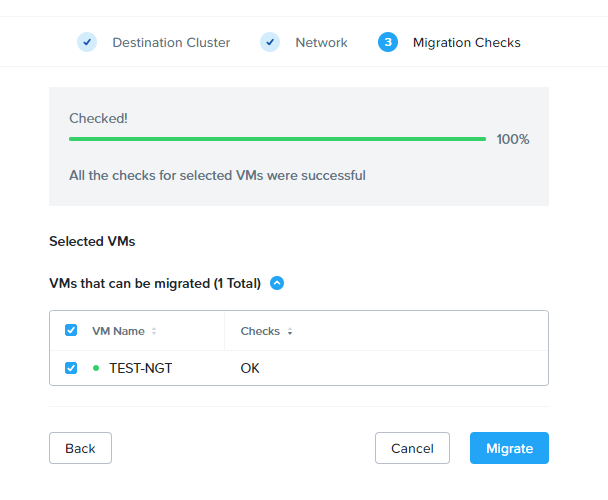Select the Migration Checks step label
Image resolution: width=608 pixels, height=500 pixels.
click(x=466, y=42)
